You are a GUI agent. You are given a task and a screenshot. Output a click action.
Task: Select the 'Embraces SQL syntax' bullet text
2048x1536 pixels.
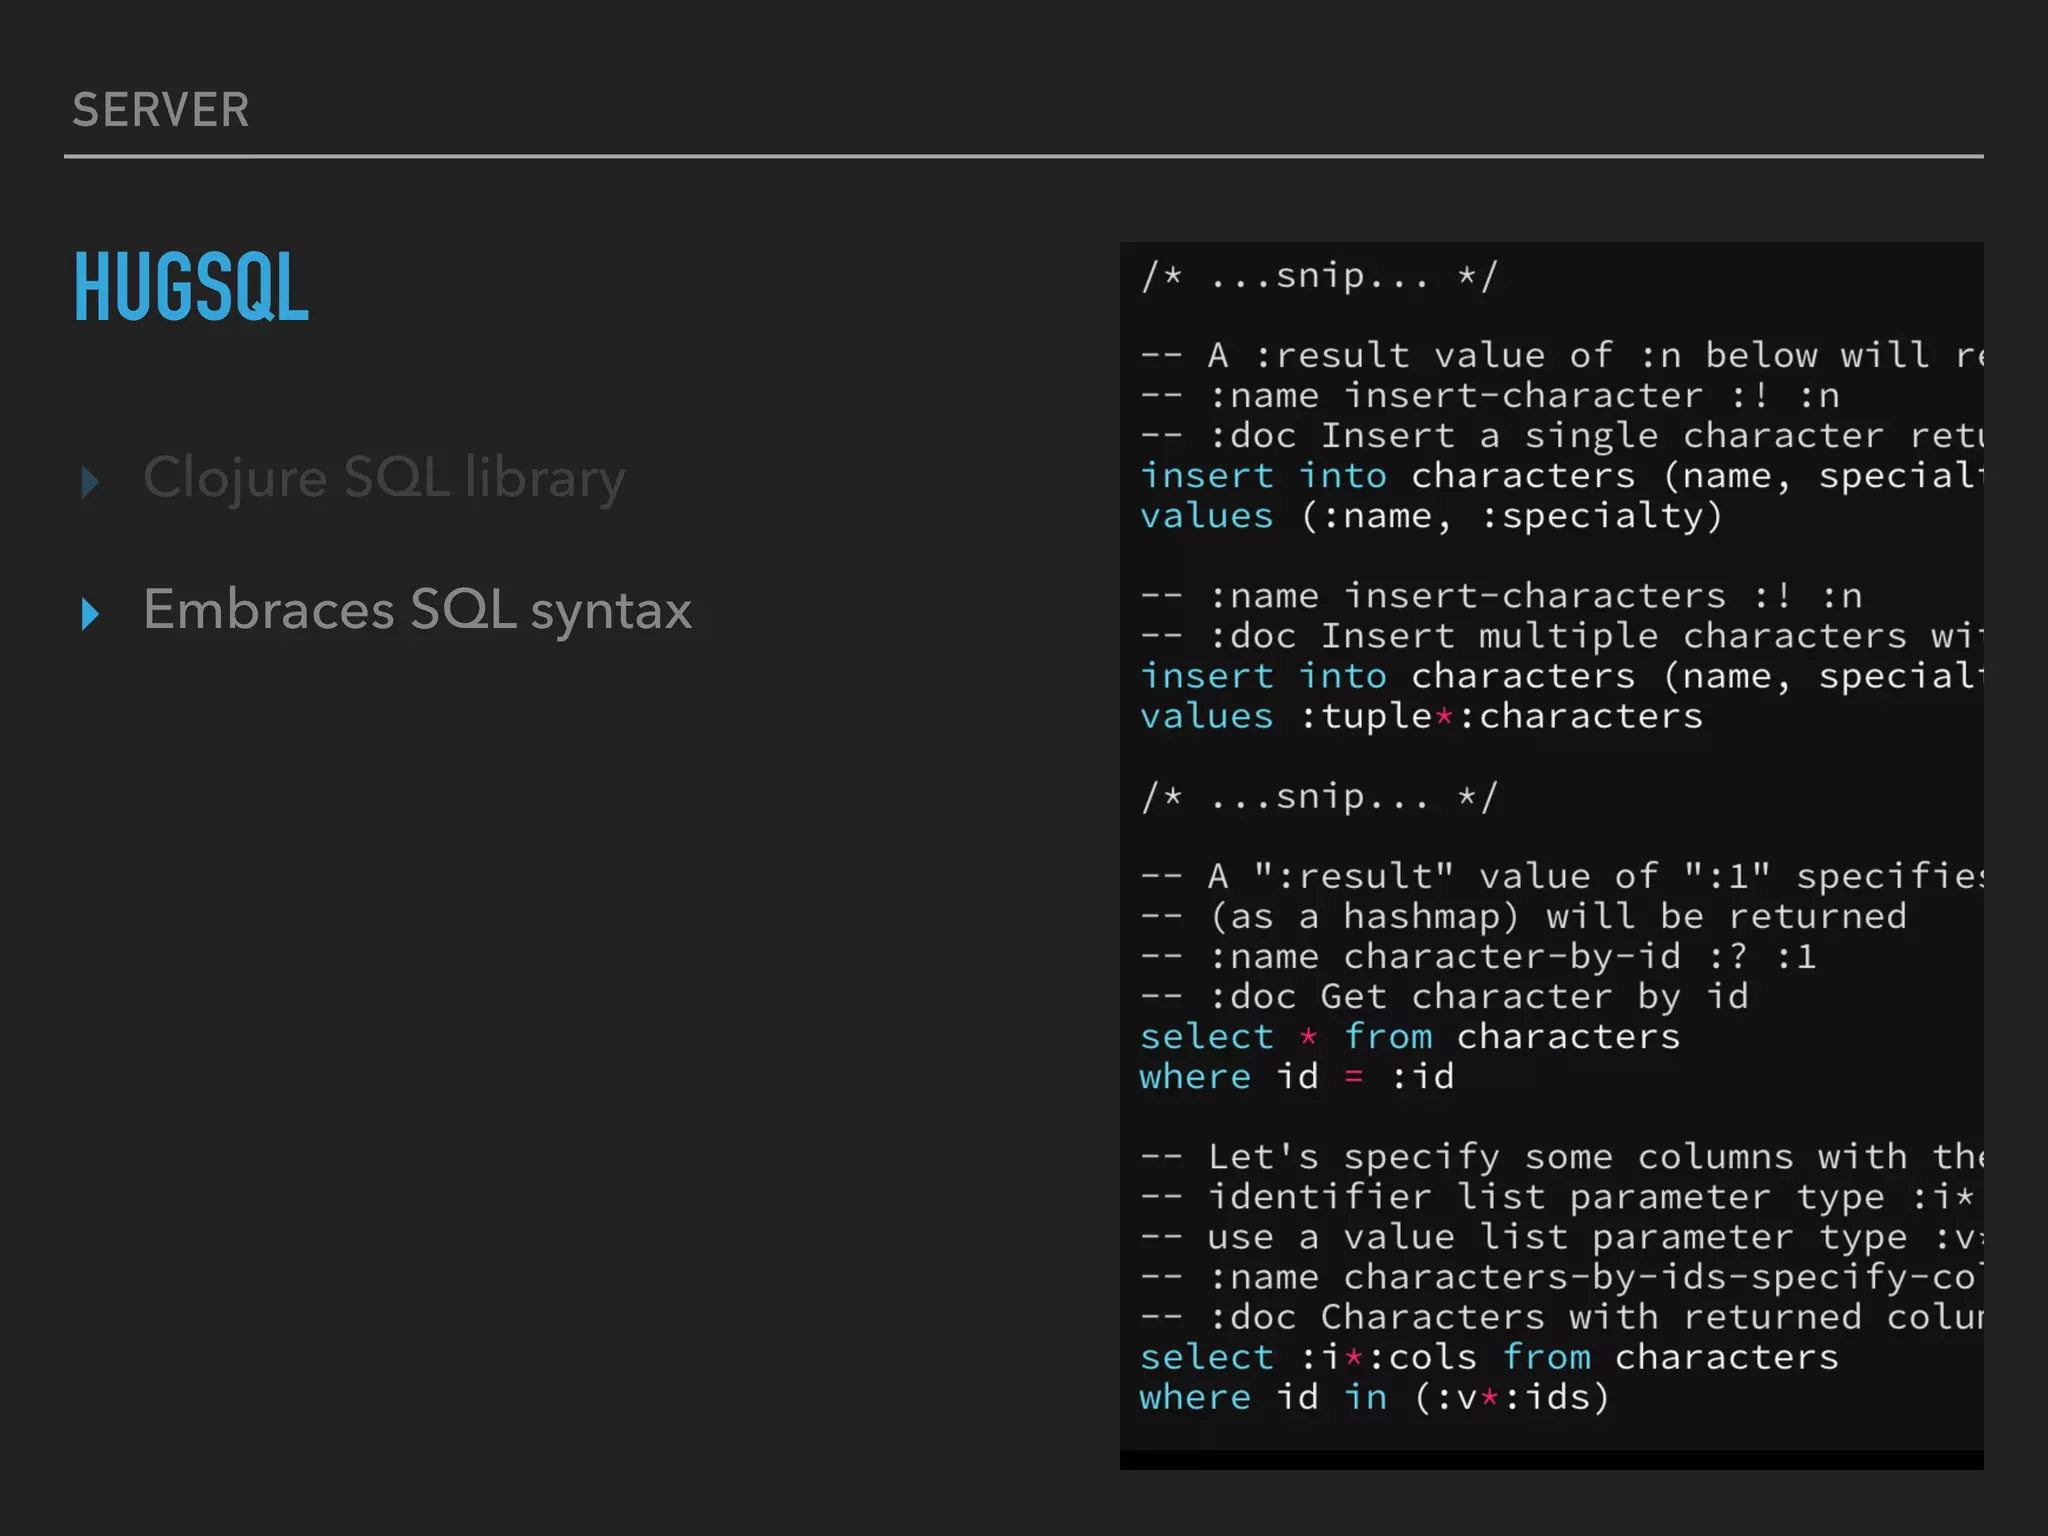(x=417, y=611)
